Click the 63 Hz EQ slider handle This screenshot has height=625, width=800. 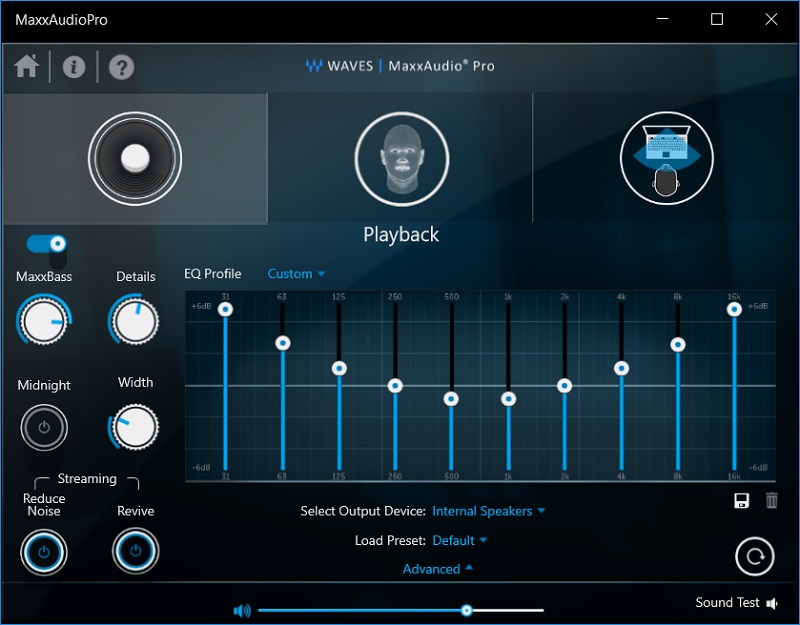click(283, 343)
